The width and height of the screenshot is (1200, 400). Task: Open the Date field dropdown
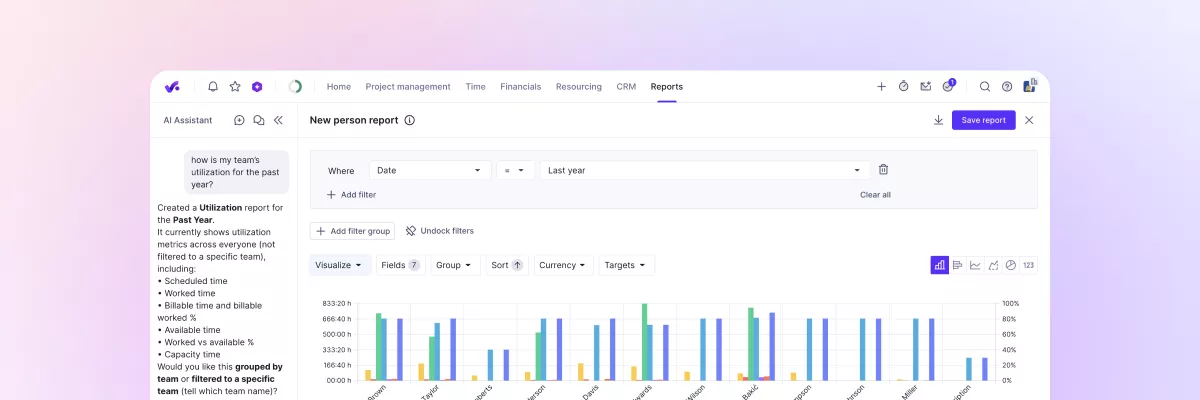pos(430,170)
